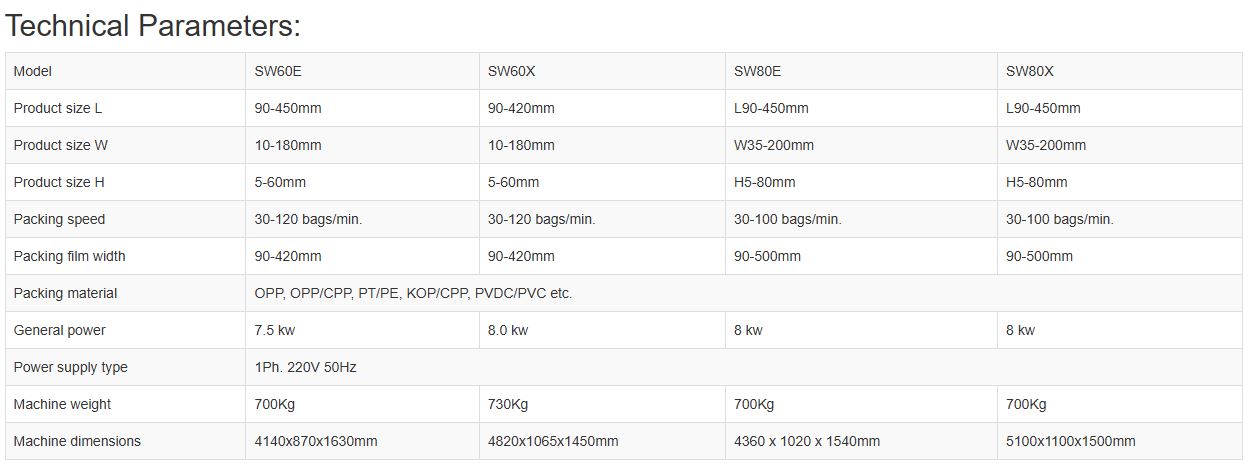Screen dimensions: 1255x475
Task: Click the 7.5 kw general power cell
Action: coord(362,330)
